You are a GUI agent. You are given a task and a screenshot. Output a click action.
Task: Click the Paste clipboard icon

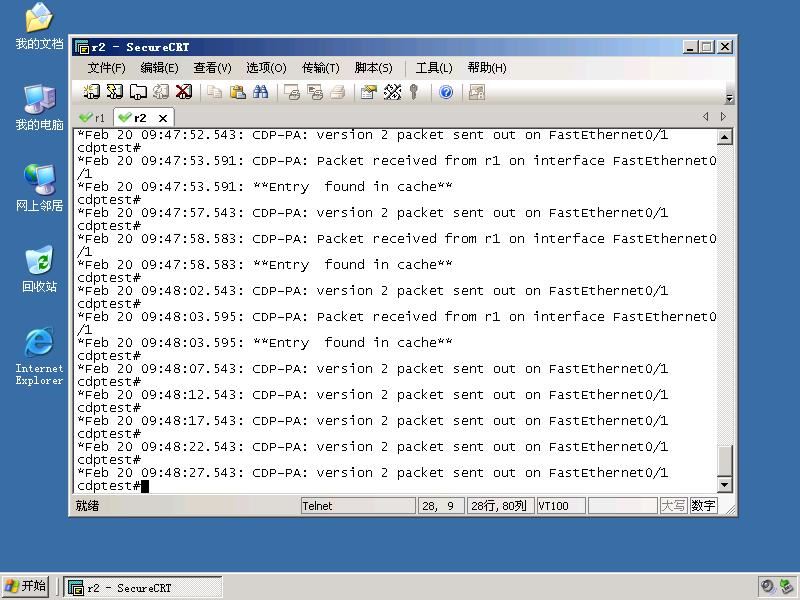pos(237,92)
